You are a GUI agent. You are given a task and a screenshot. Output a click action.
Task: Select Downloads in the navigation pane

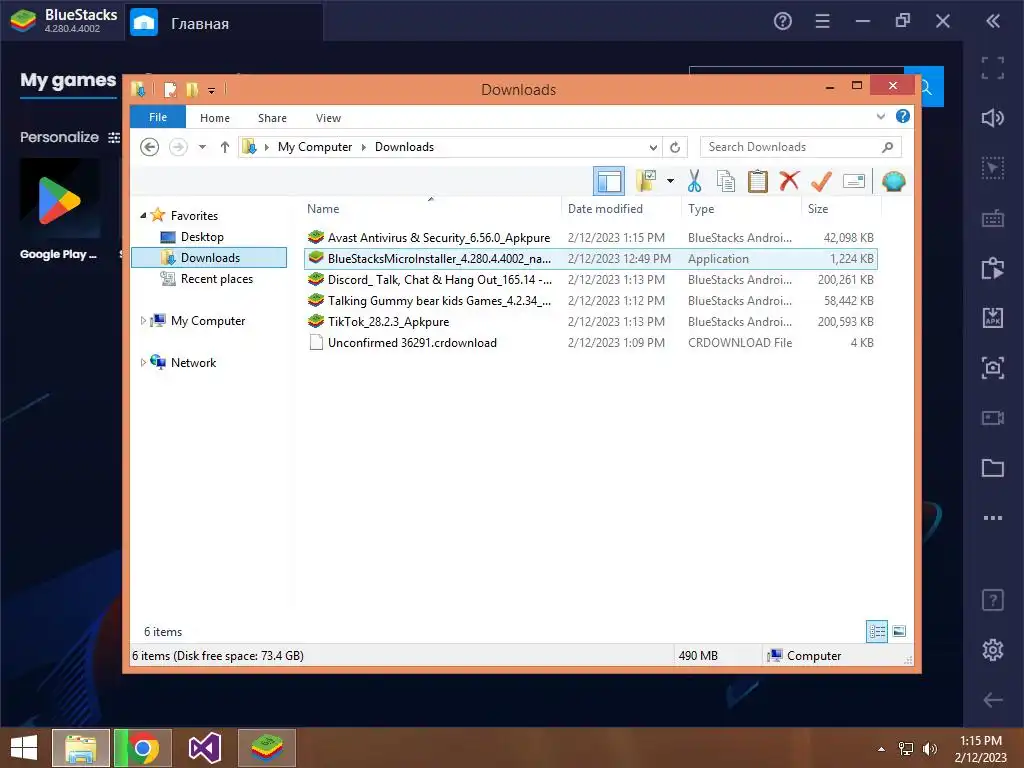(x=209, y=257)
